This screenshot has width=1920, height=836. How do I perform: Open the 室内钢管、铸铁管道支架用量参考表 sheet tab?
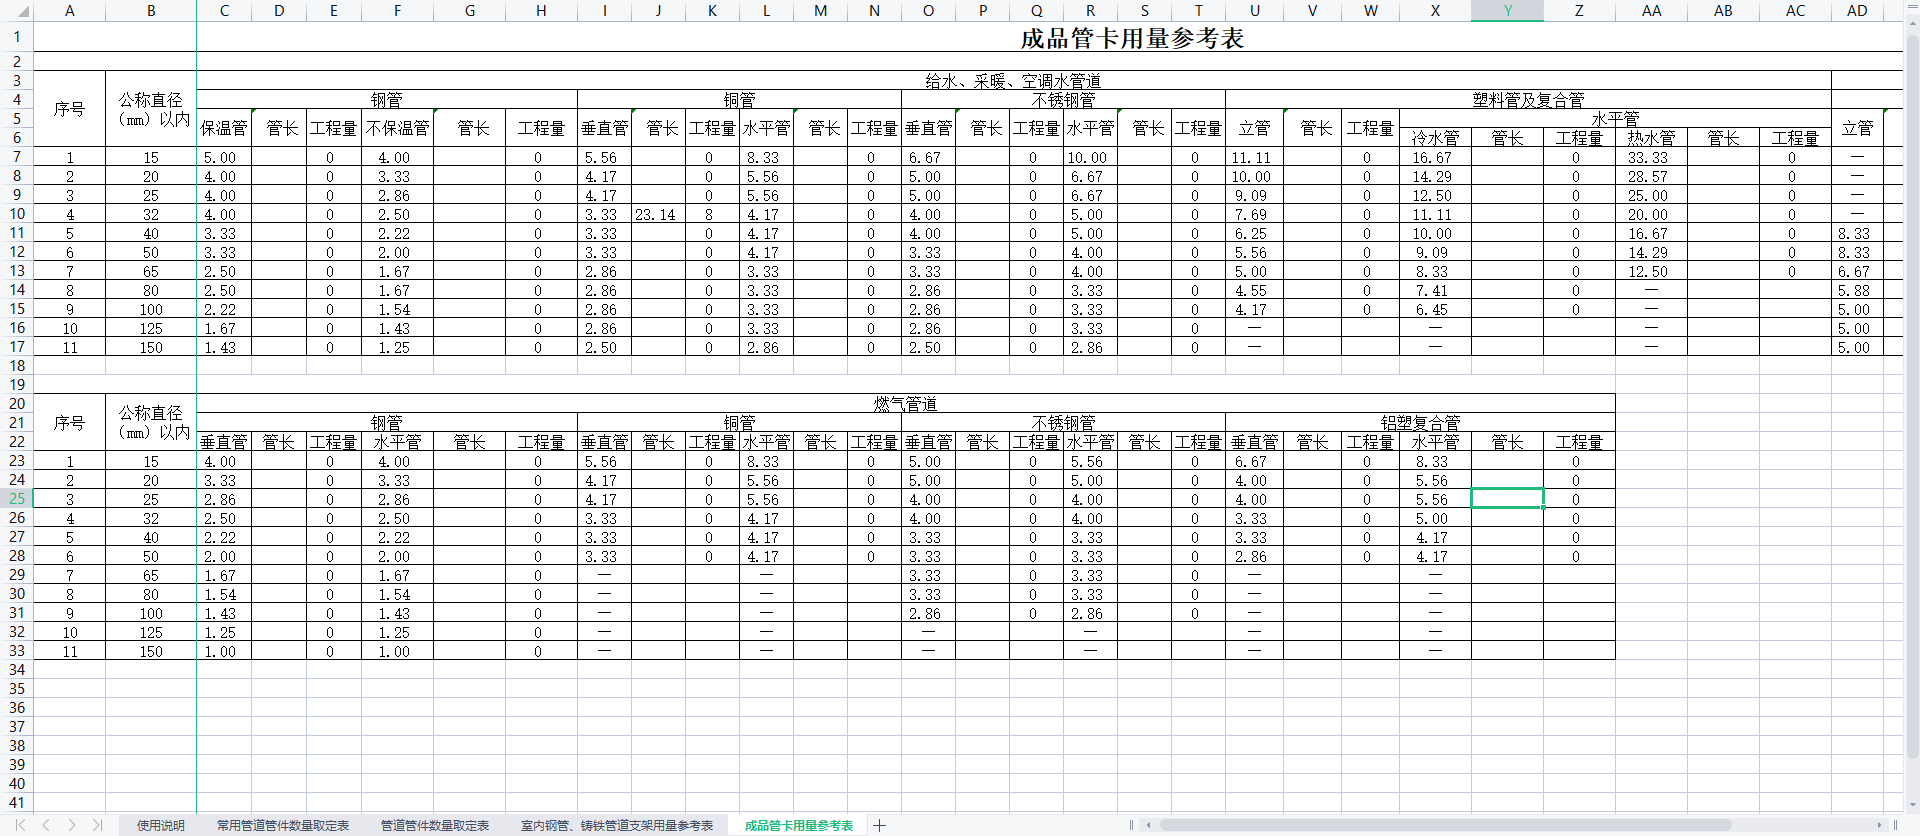point(617,825)
